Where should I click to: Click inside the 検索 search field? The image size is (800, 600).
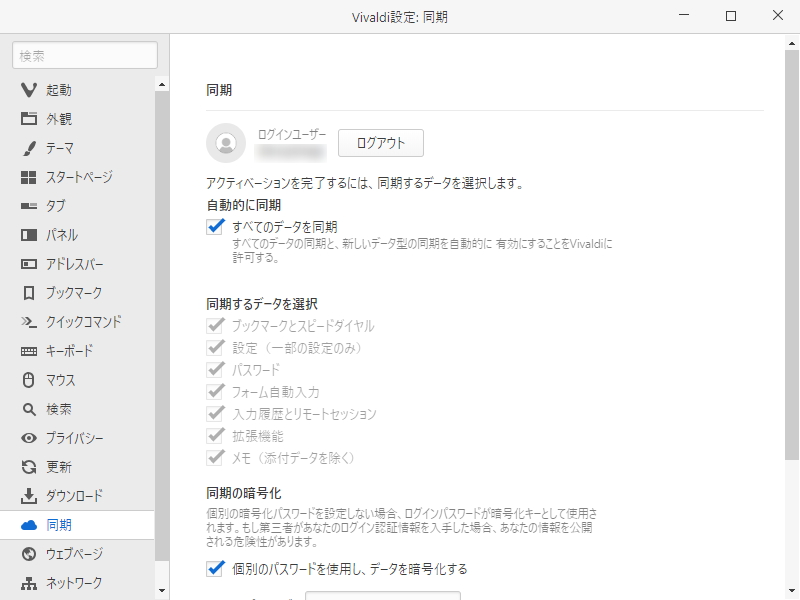click(x=83, y=55)
